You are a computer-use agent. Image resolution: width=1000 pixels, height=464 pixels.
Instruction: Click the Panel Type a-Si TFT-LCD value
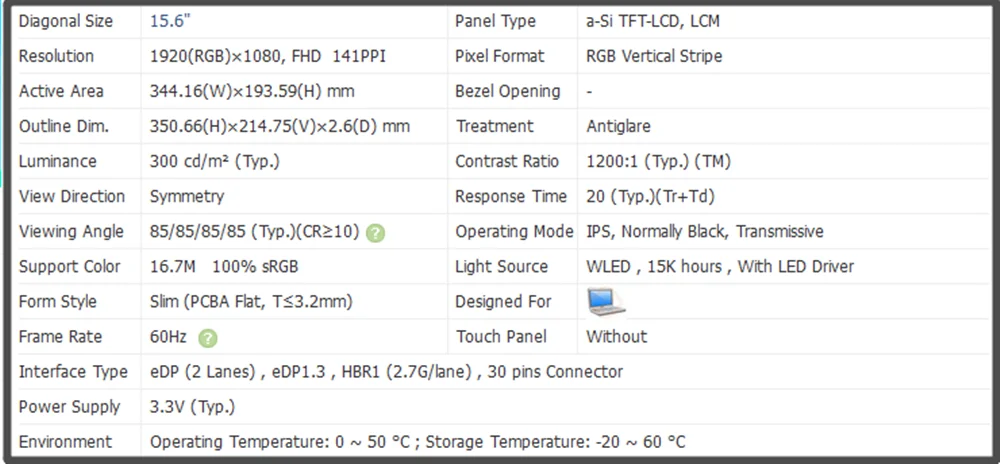click(653, 21)
